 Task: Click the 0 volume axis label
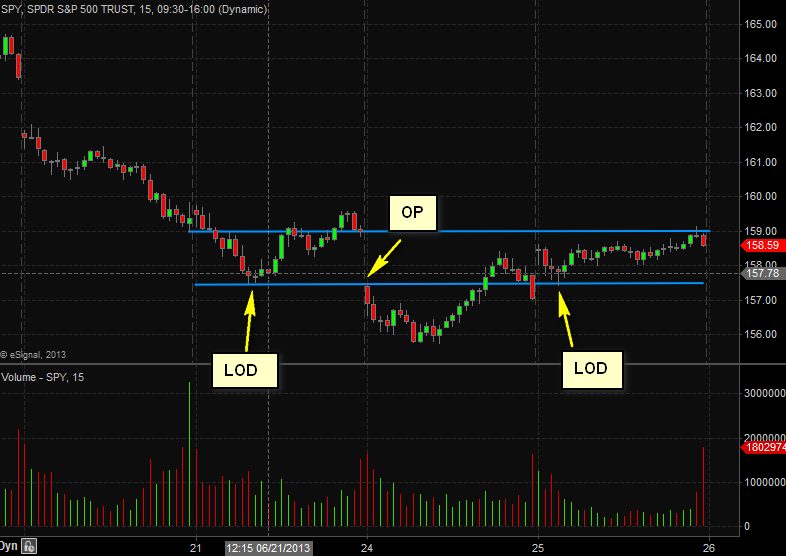click(747, 526)
